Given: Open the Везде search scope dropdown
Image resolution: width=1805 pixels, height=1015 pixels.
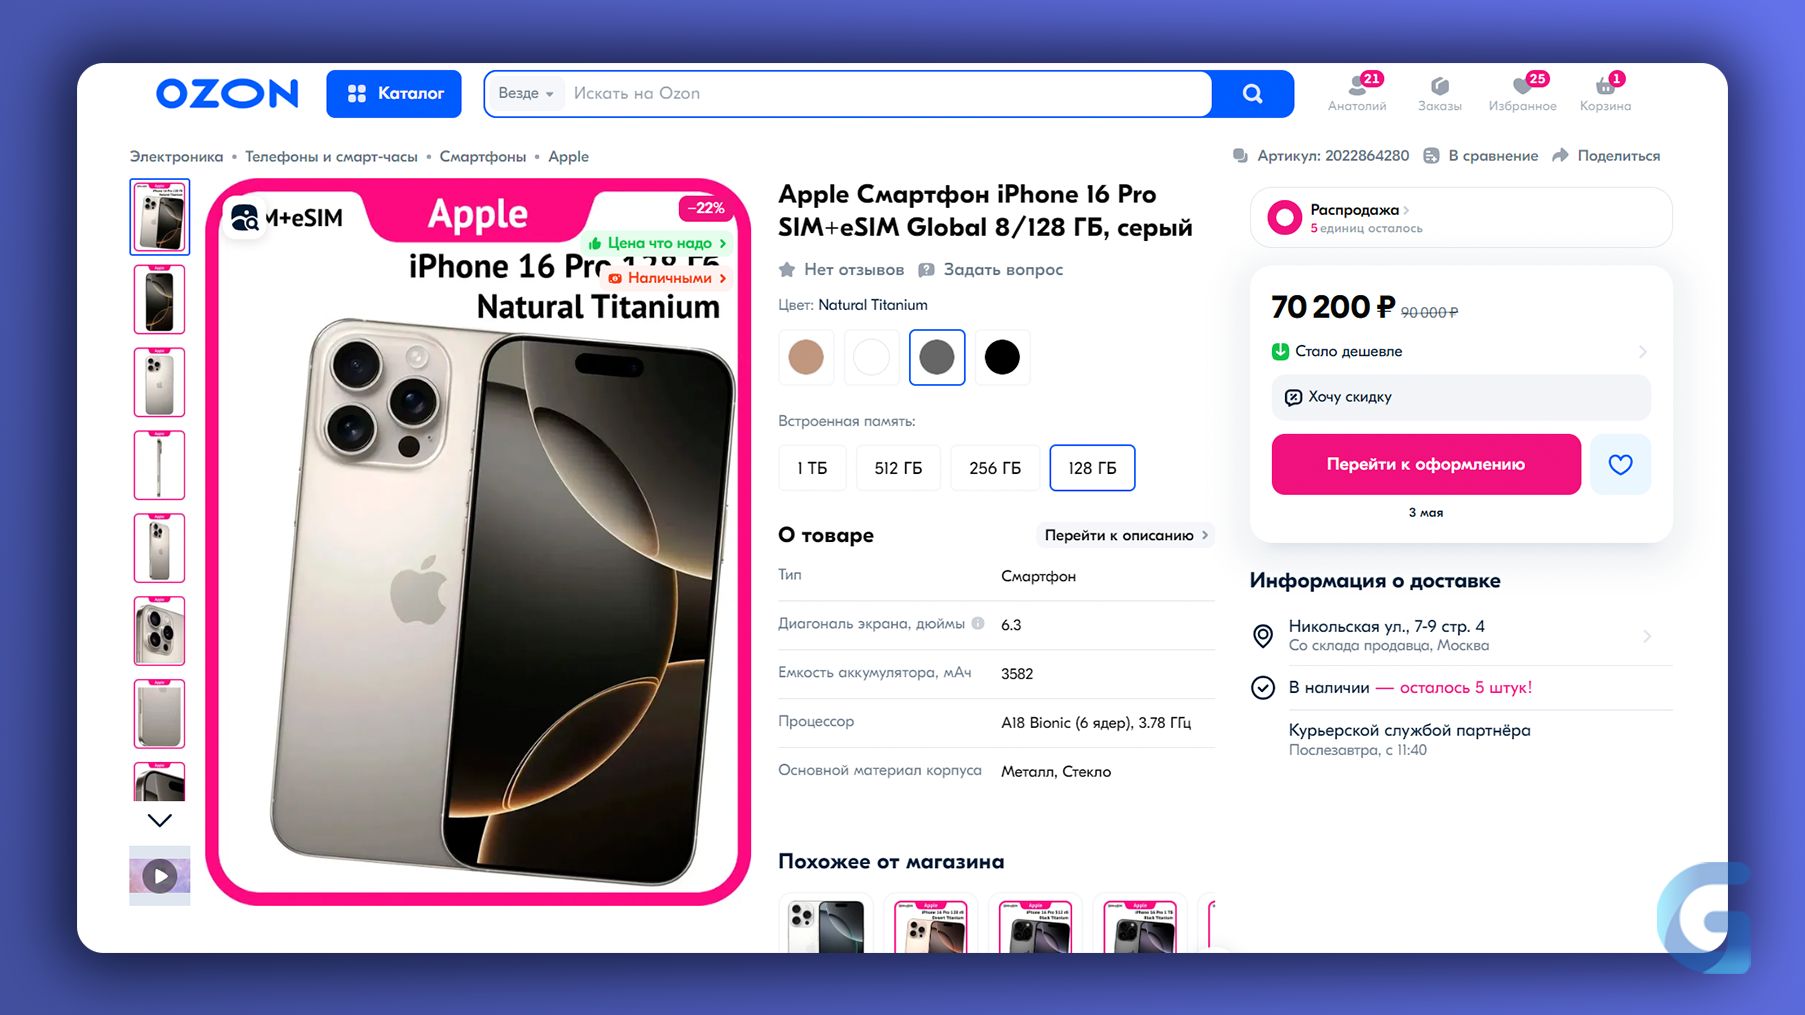Looking at the screenshot, I should pyautogui.click(x=526, y=94).
